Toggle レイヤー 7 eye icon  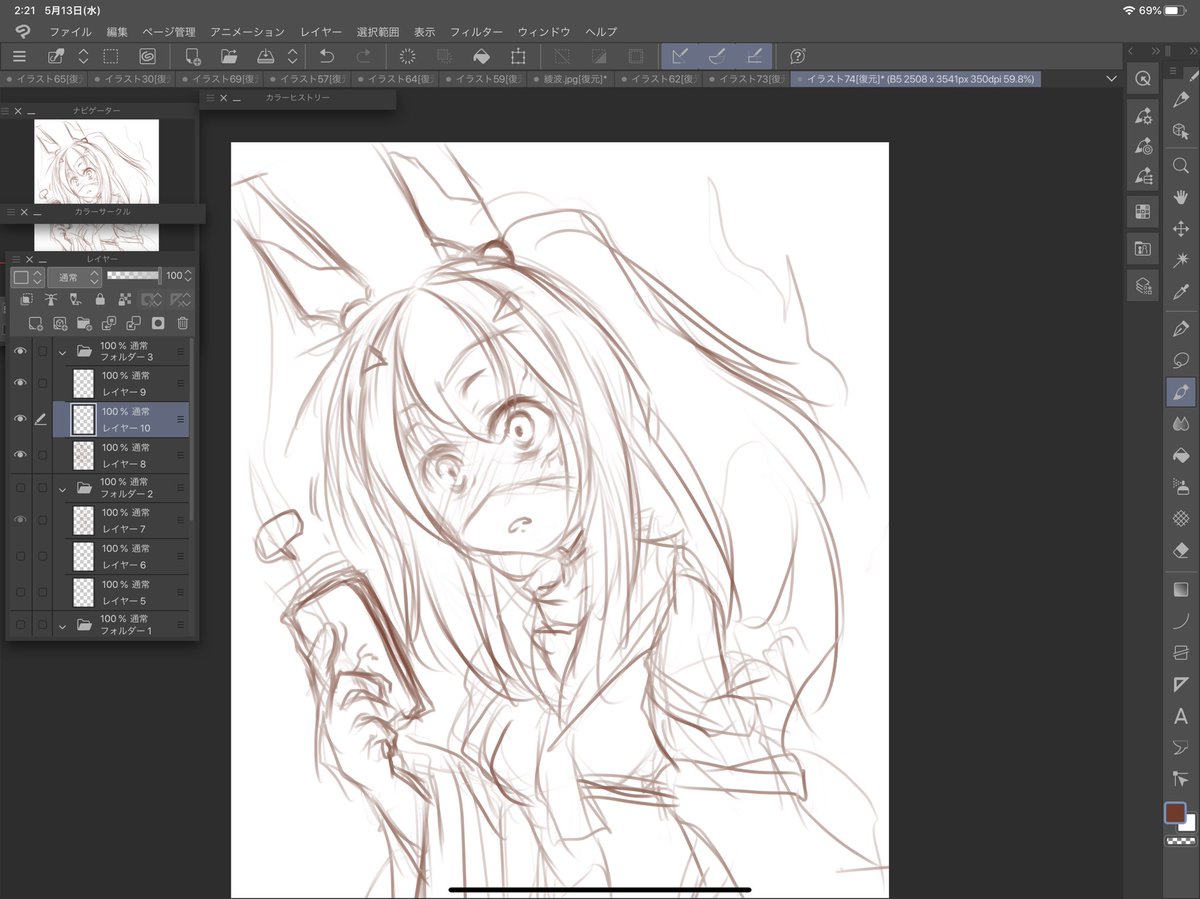(x=19, y=520)
